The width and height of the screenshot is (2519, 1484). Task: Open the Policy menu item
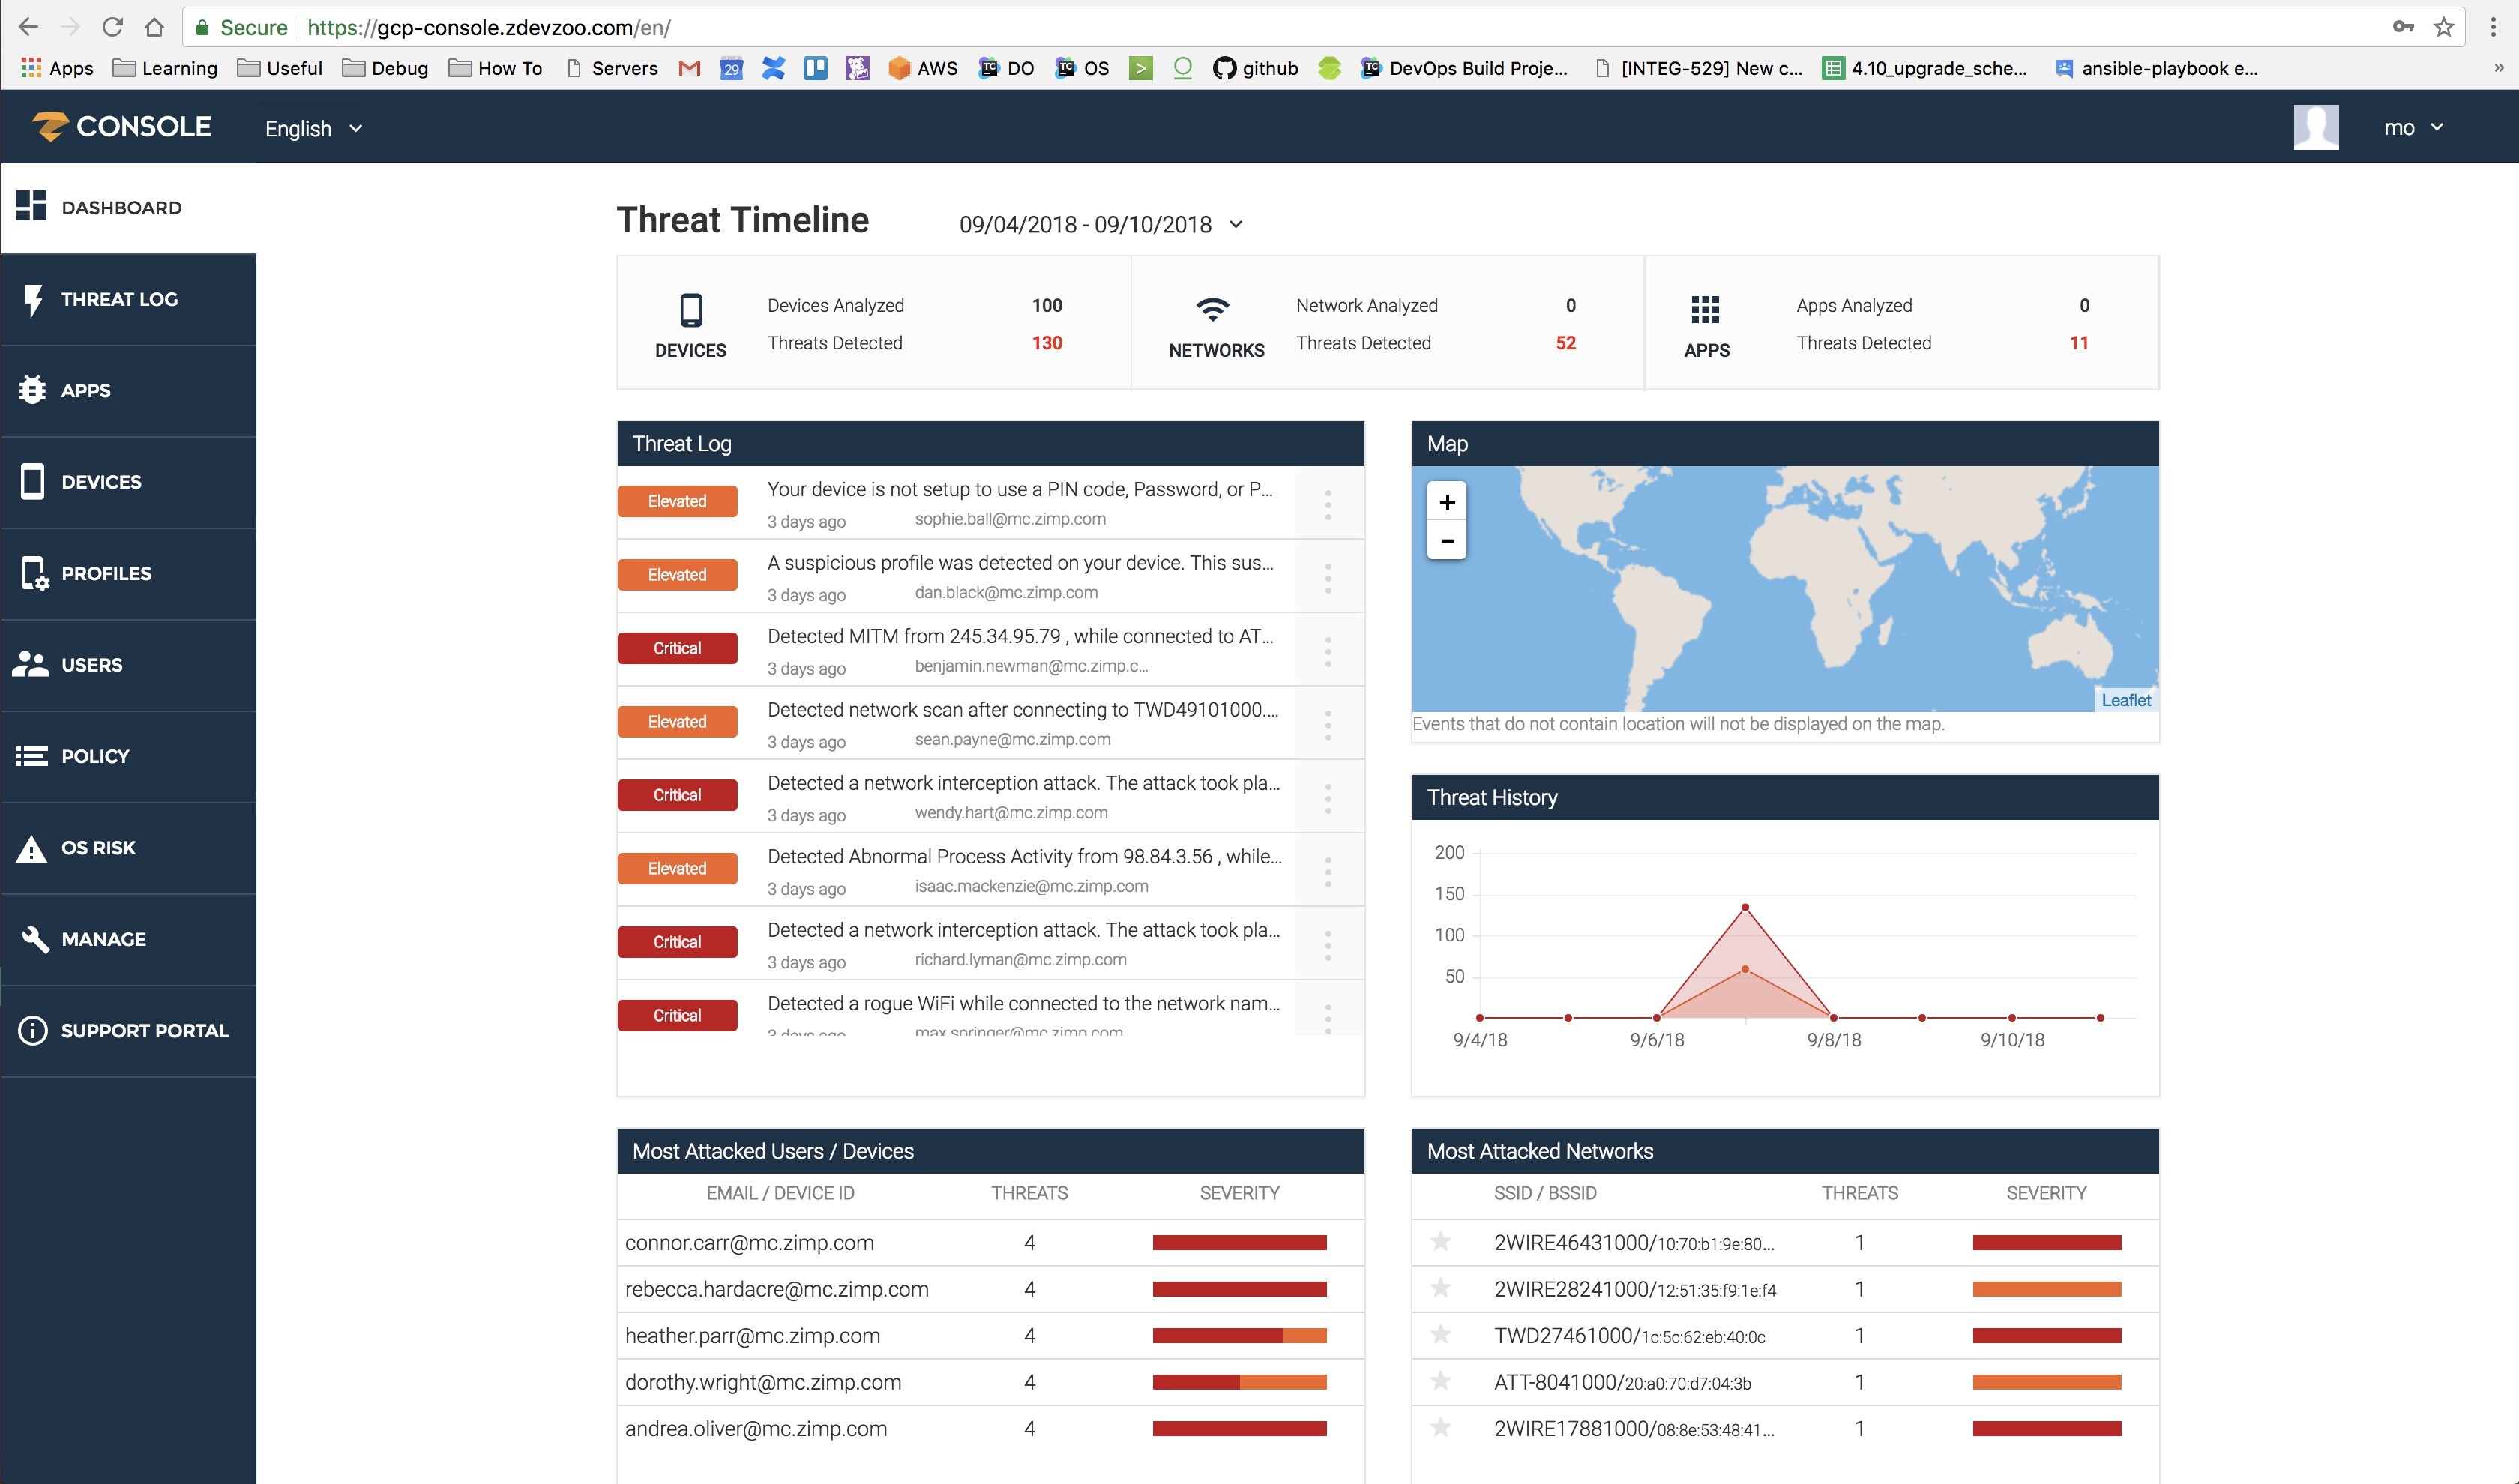click(x=129, y=756)
